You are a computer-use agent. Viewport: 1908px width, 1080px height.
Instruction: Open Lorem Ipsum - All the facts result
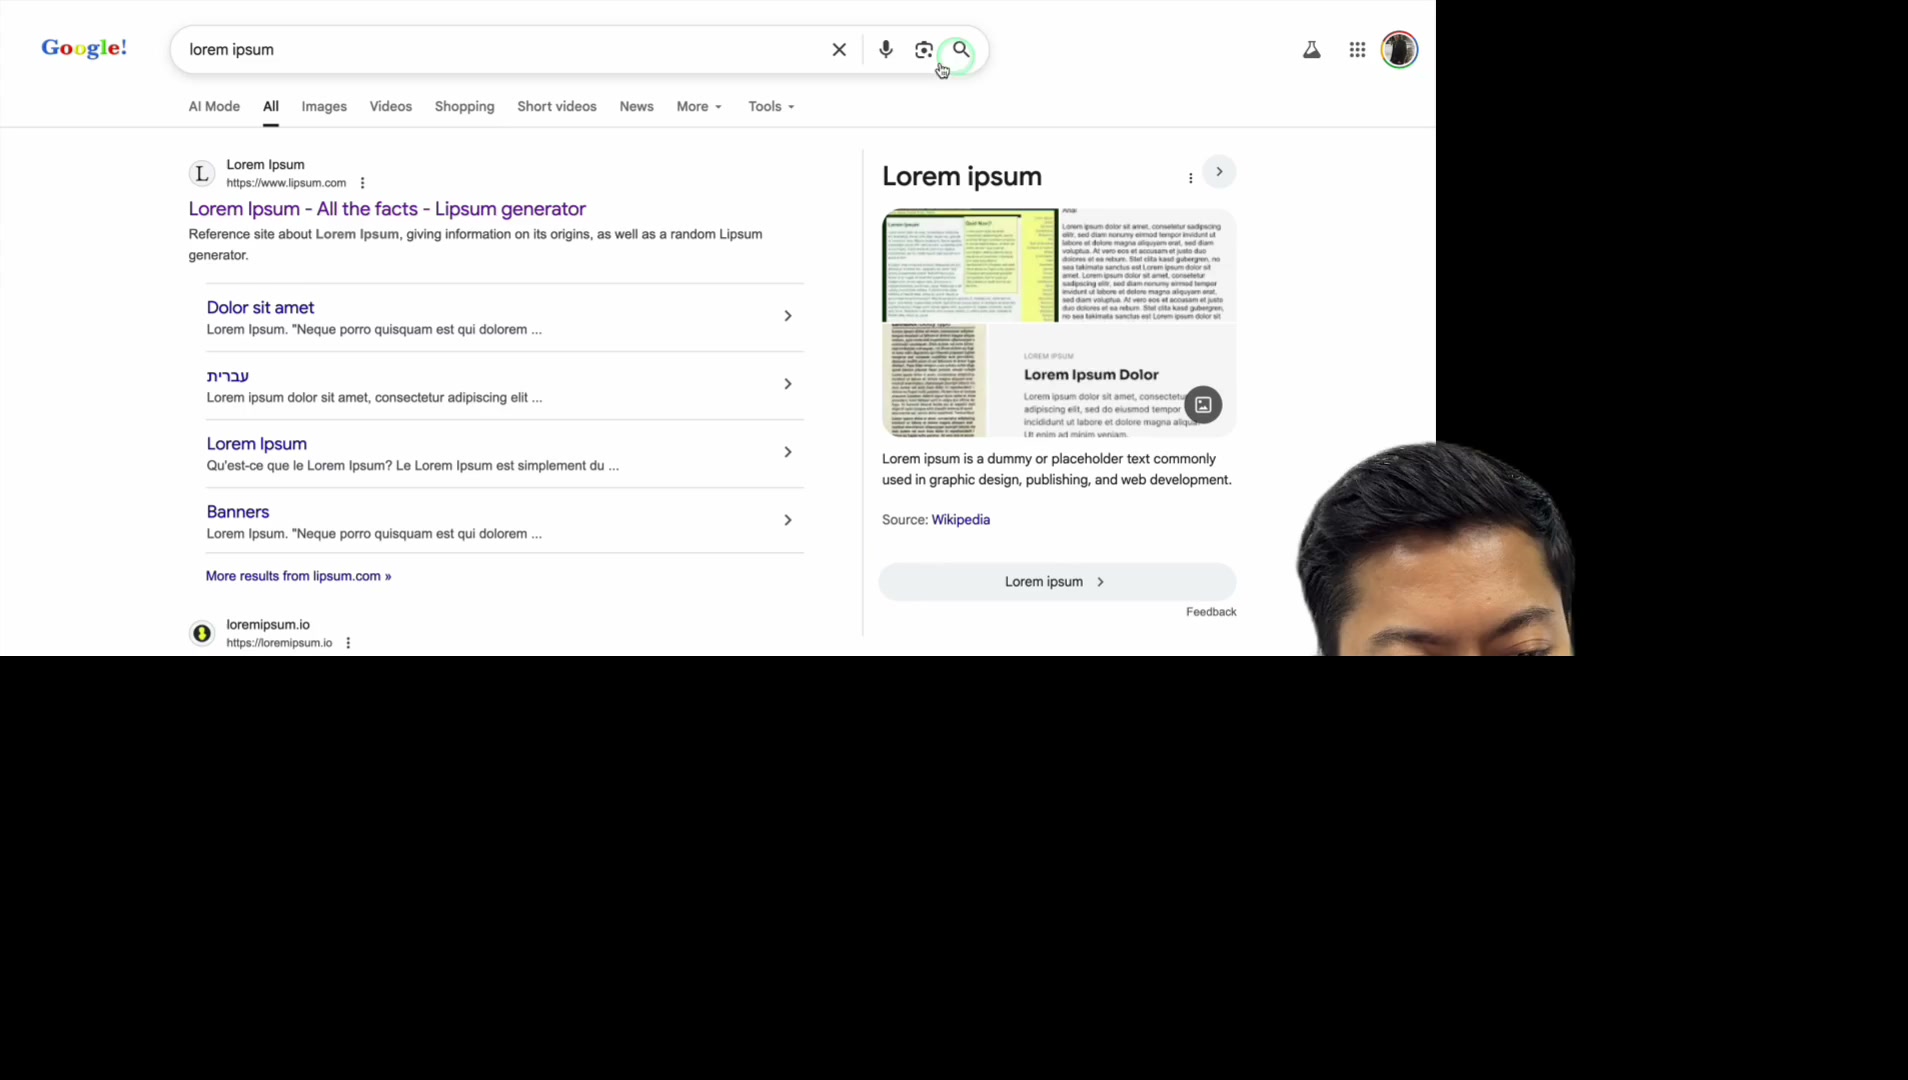(x=387, y=209)
